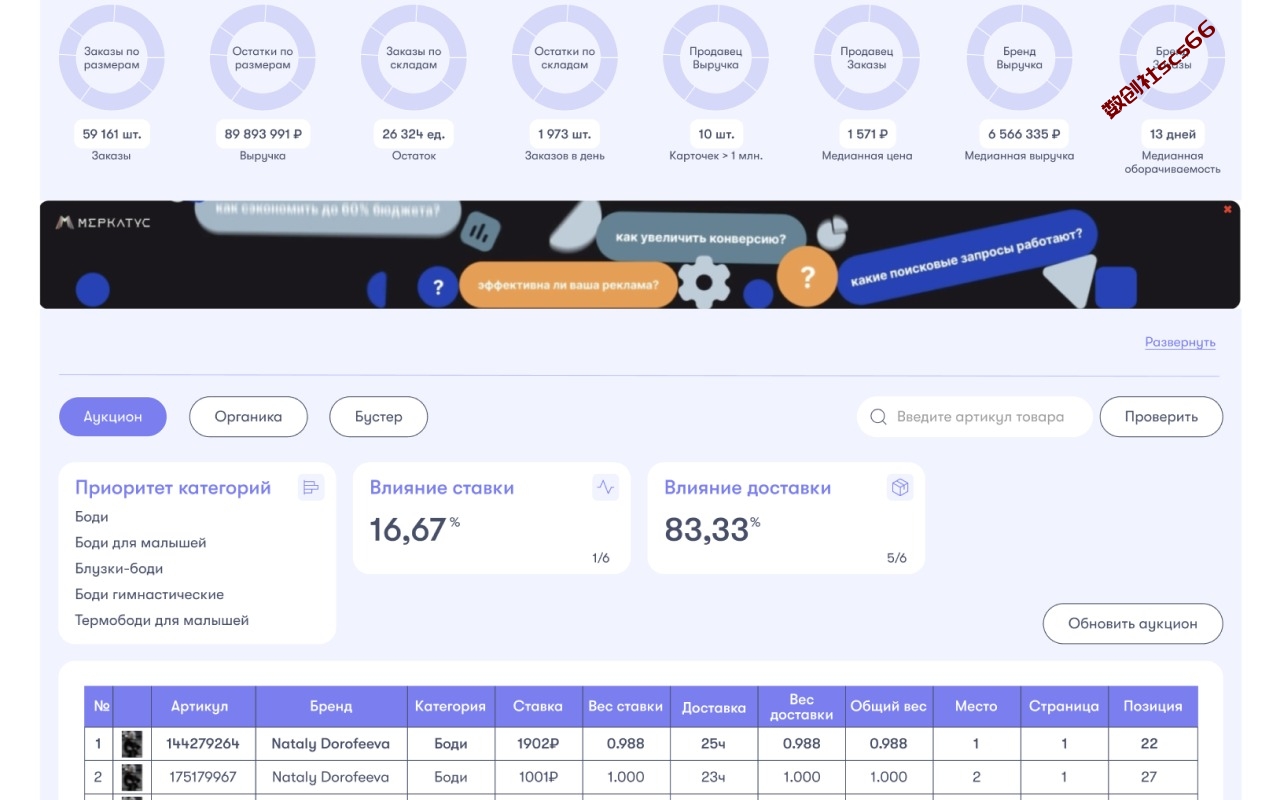1280x800 pixels.
Task: Click the Бренд column header
Action: click(331, 706)
